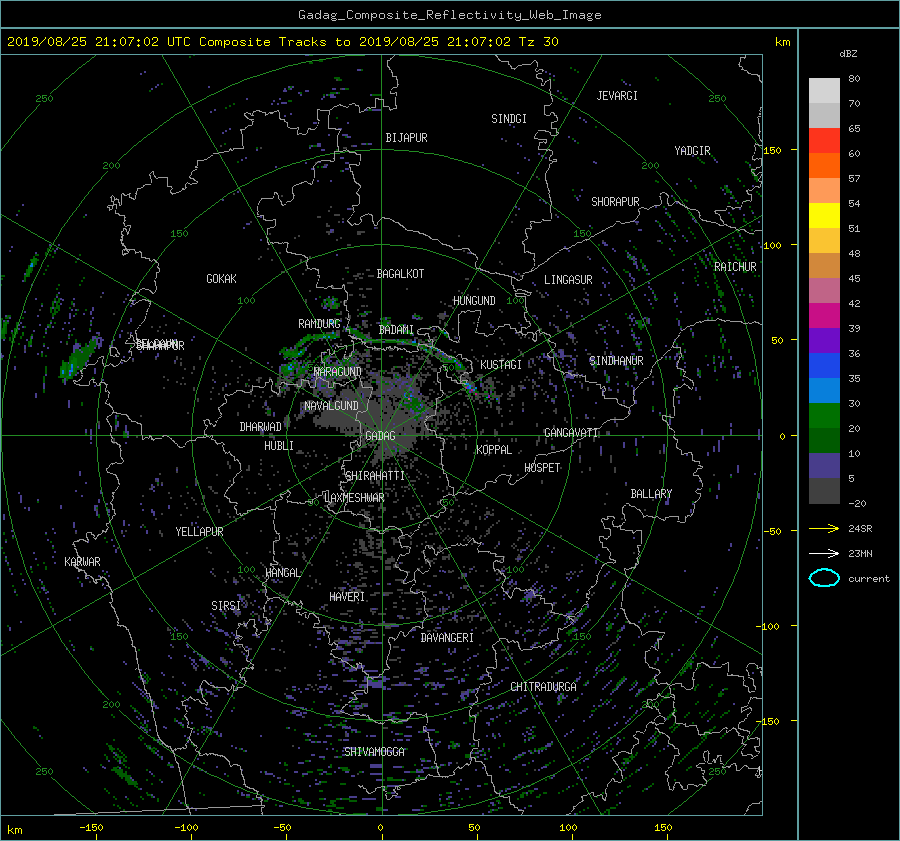Click the BALLARY city label
Screen dimensions: 900x841
click(x=651, y=494)
